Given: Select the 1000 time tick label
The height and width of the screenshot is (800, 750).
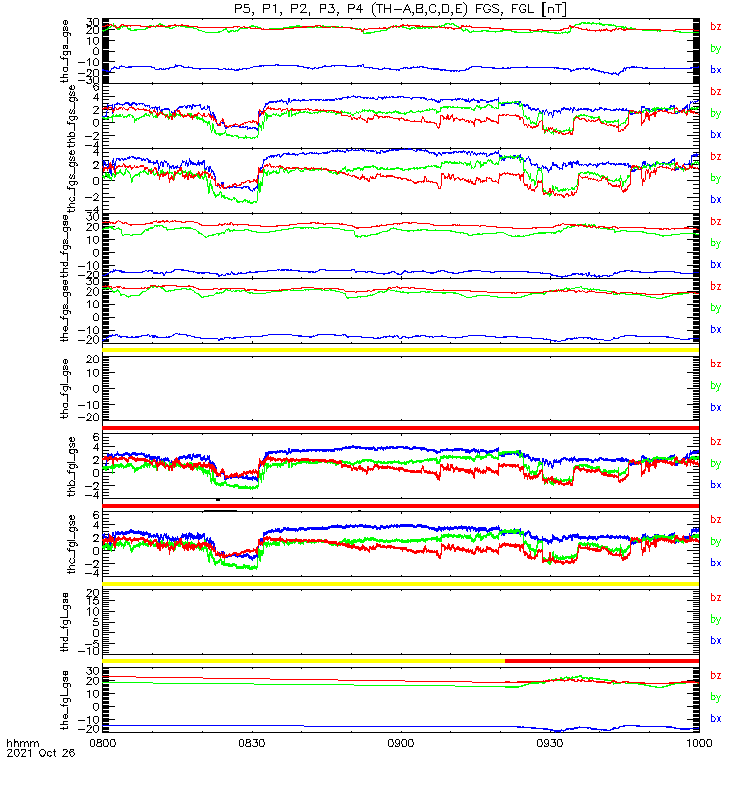Looking at the screenshot, I should (x=699, y=743).
